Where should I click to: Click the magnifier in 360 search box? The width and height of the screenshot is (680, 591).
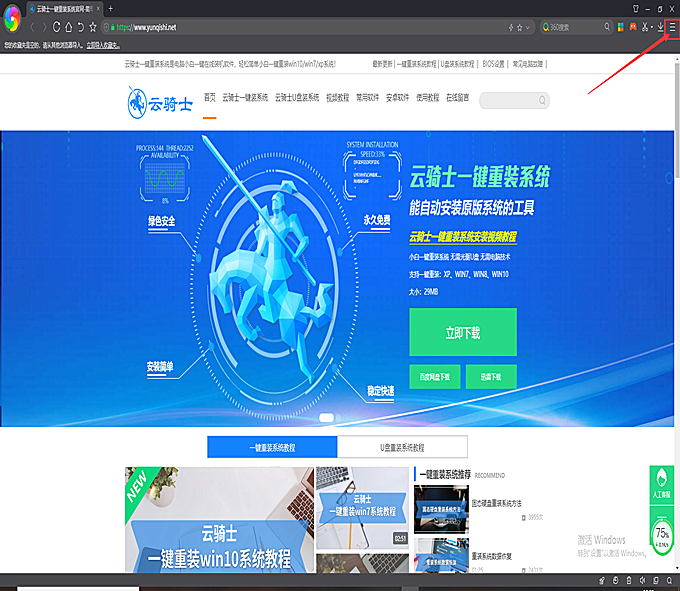click(x=607, y=27)
